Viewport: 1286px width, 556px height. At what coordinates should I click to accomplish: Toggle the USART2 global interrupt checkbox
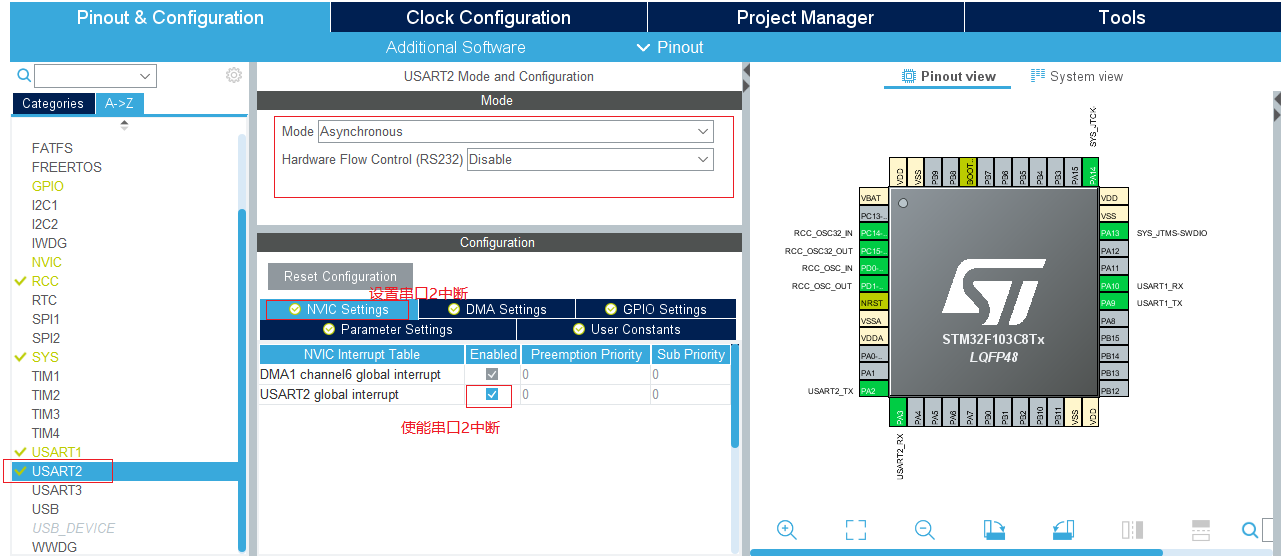tap(492, 394)
